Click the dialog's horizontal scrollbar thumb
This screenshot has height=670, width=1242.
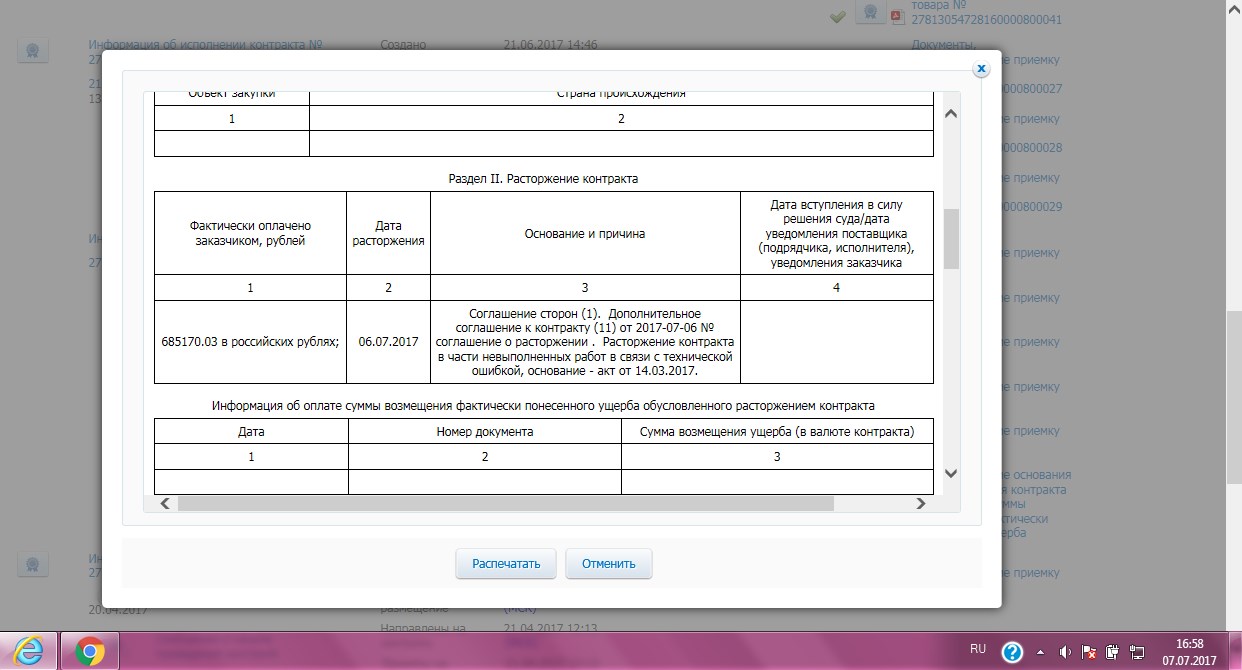pos(505,504)
